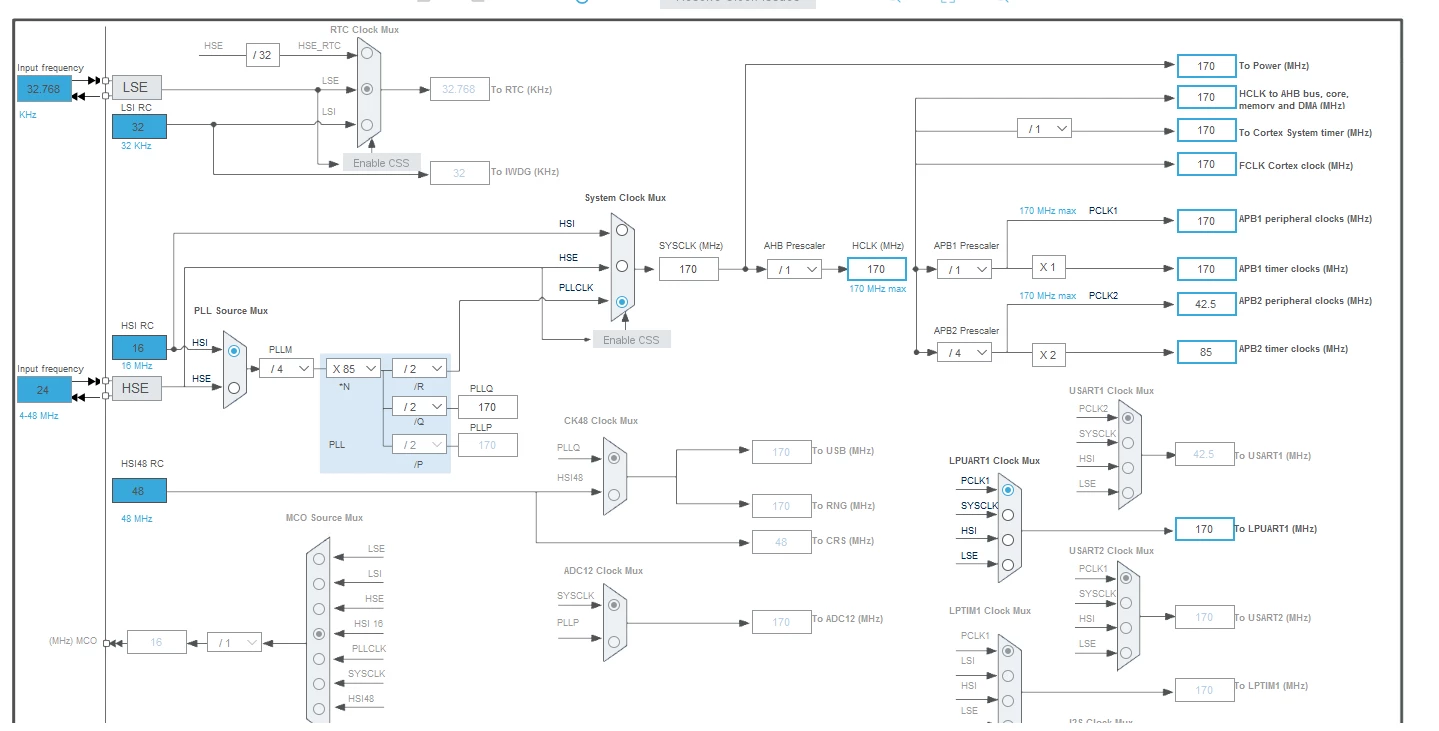Select HSI in LPUART1 Clock Mux
This screenshot has height=731, width=1439.
tap(1008, 540)
